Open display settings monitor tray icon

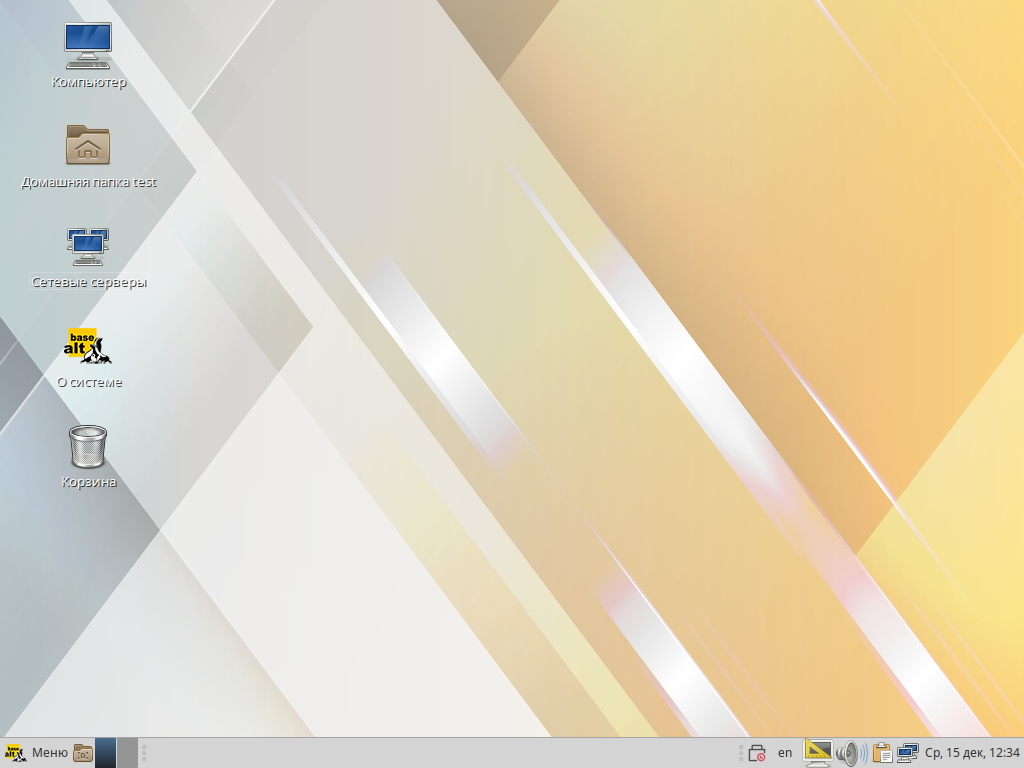click(x=818, y=753)
